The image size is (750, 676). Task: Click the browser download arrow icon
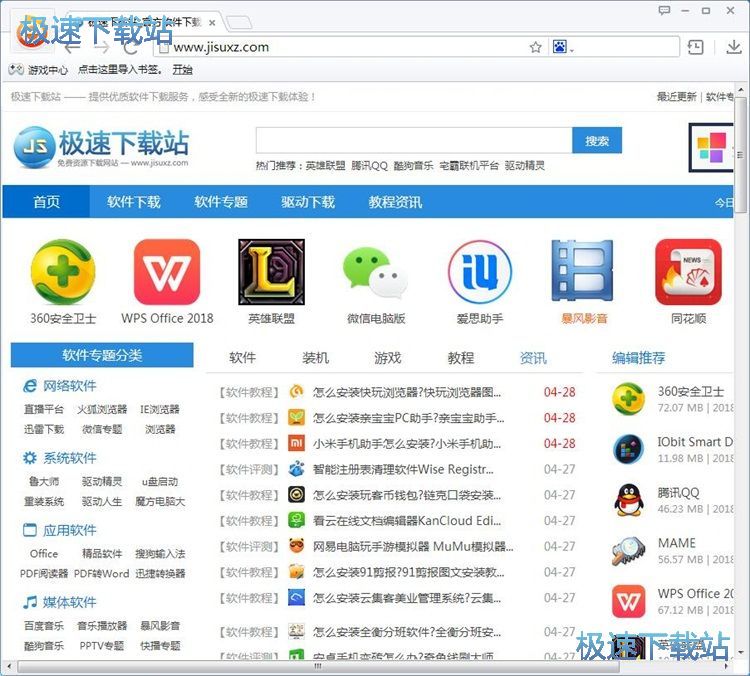(x=734, y=47)
